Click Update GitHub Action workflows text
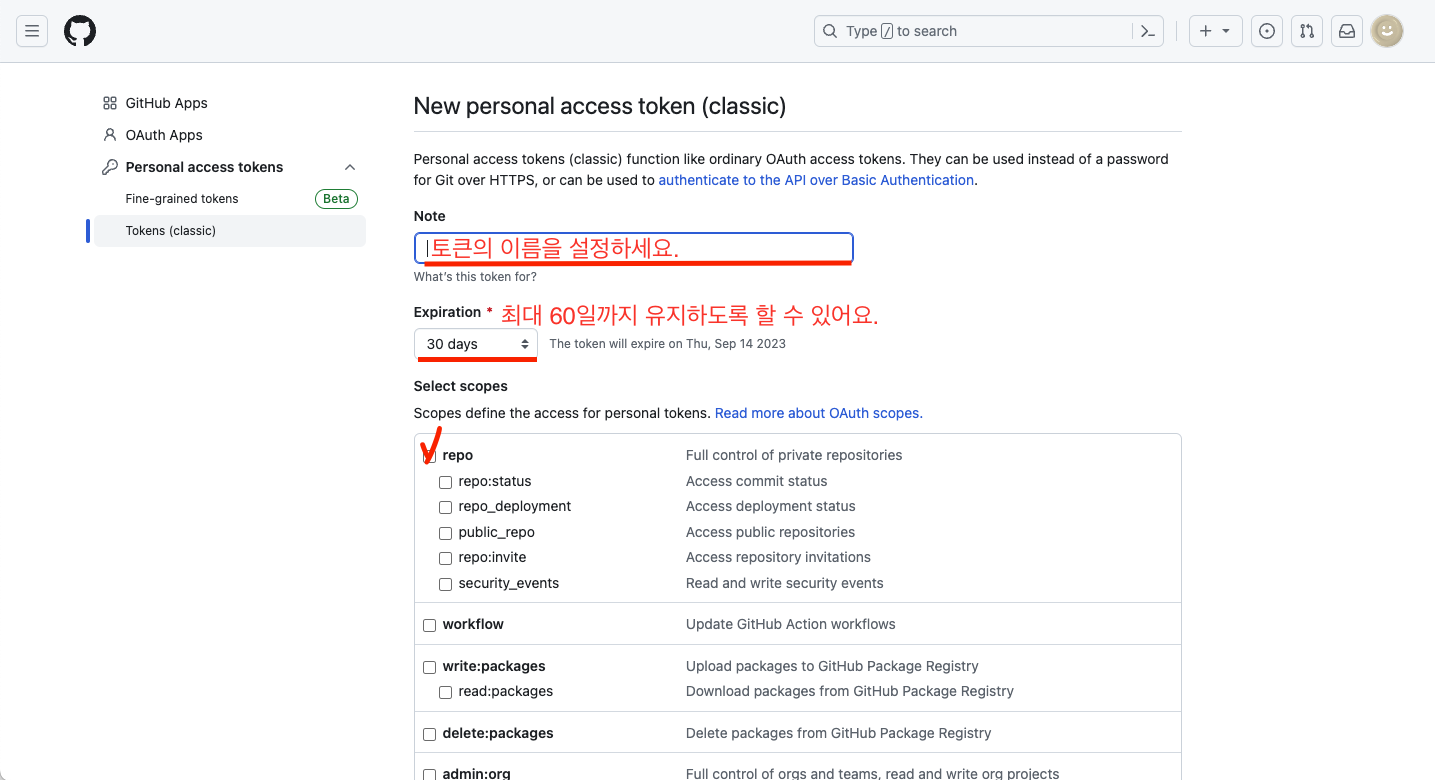This screenshot has width=1435, height=780. pos(791,624)
